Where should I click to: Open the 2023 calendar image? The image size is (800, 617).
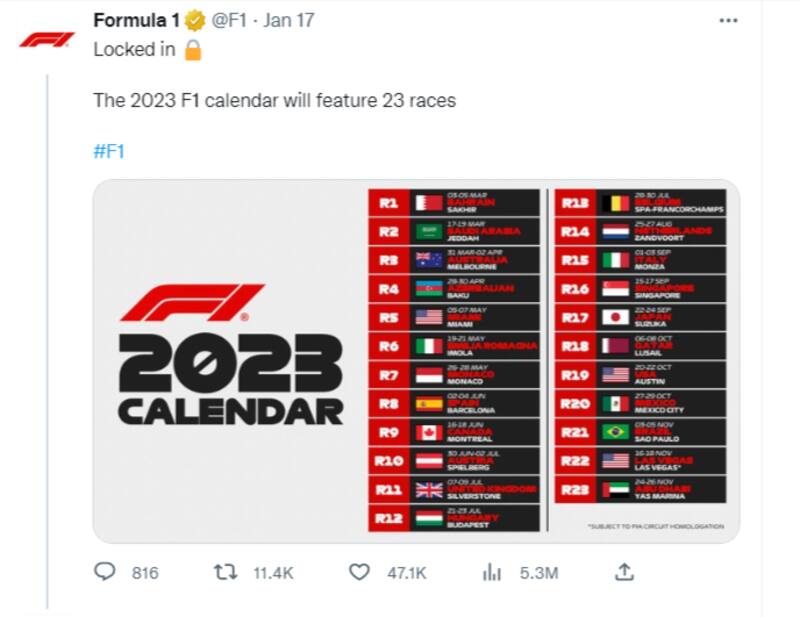(416, 360)
